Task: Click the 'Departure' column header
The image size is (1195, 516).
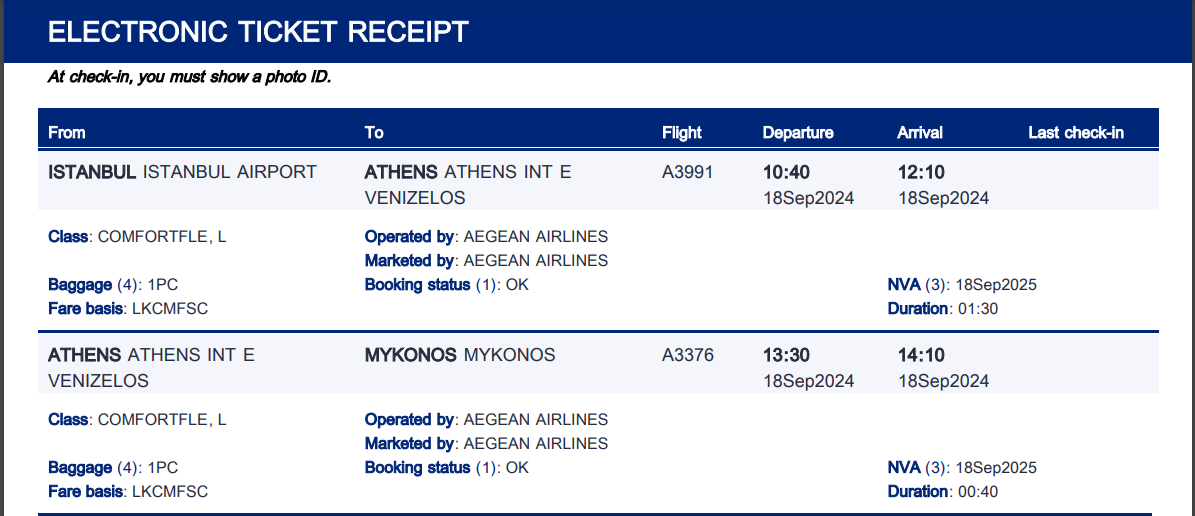Action: point(798,133)
